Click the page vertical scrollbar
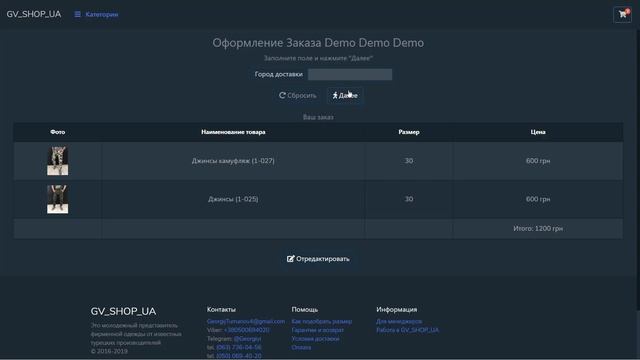Viewport: 640px width, 360px height. [x=638, y=171]
